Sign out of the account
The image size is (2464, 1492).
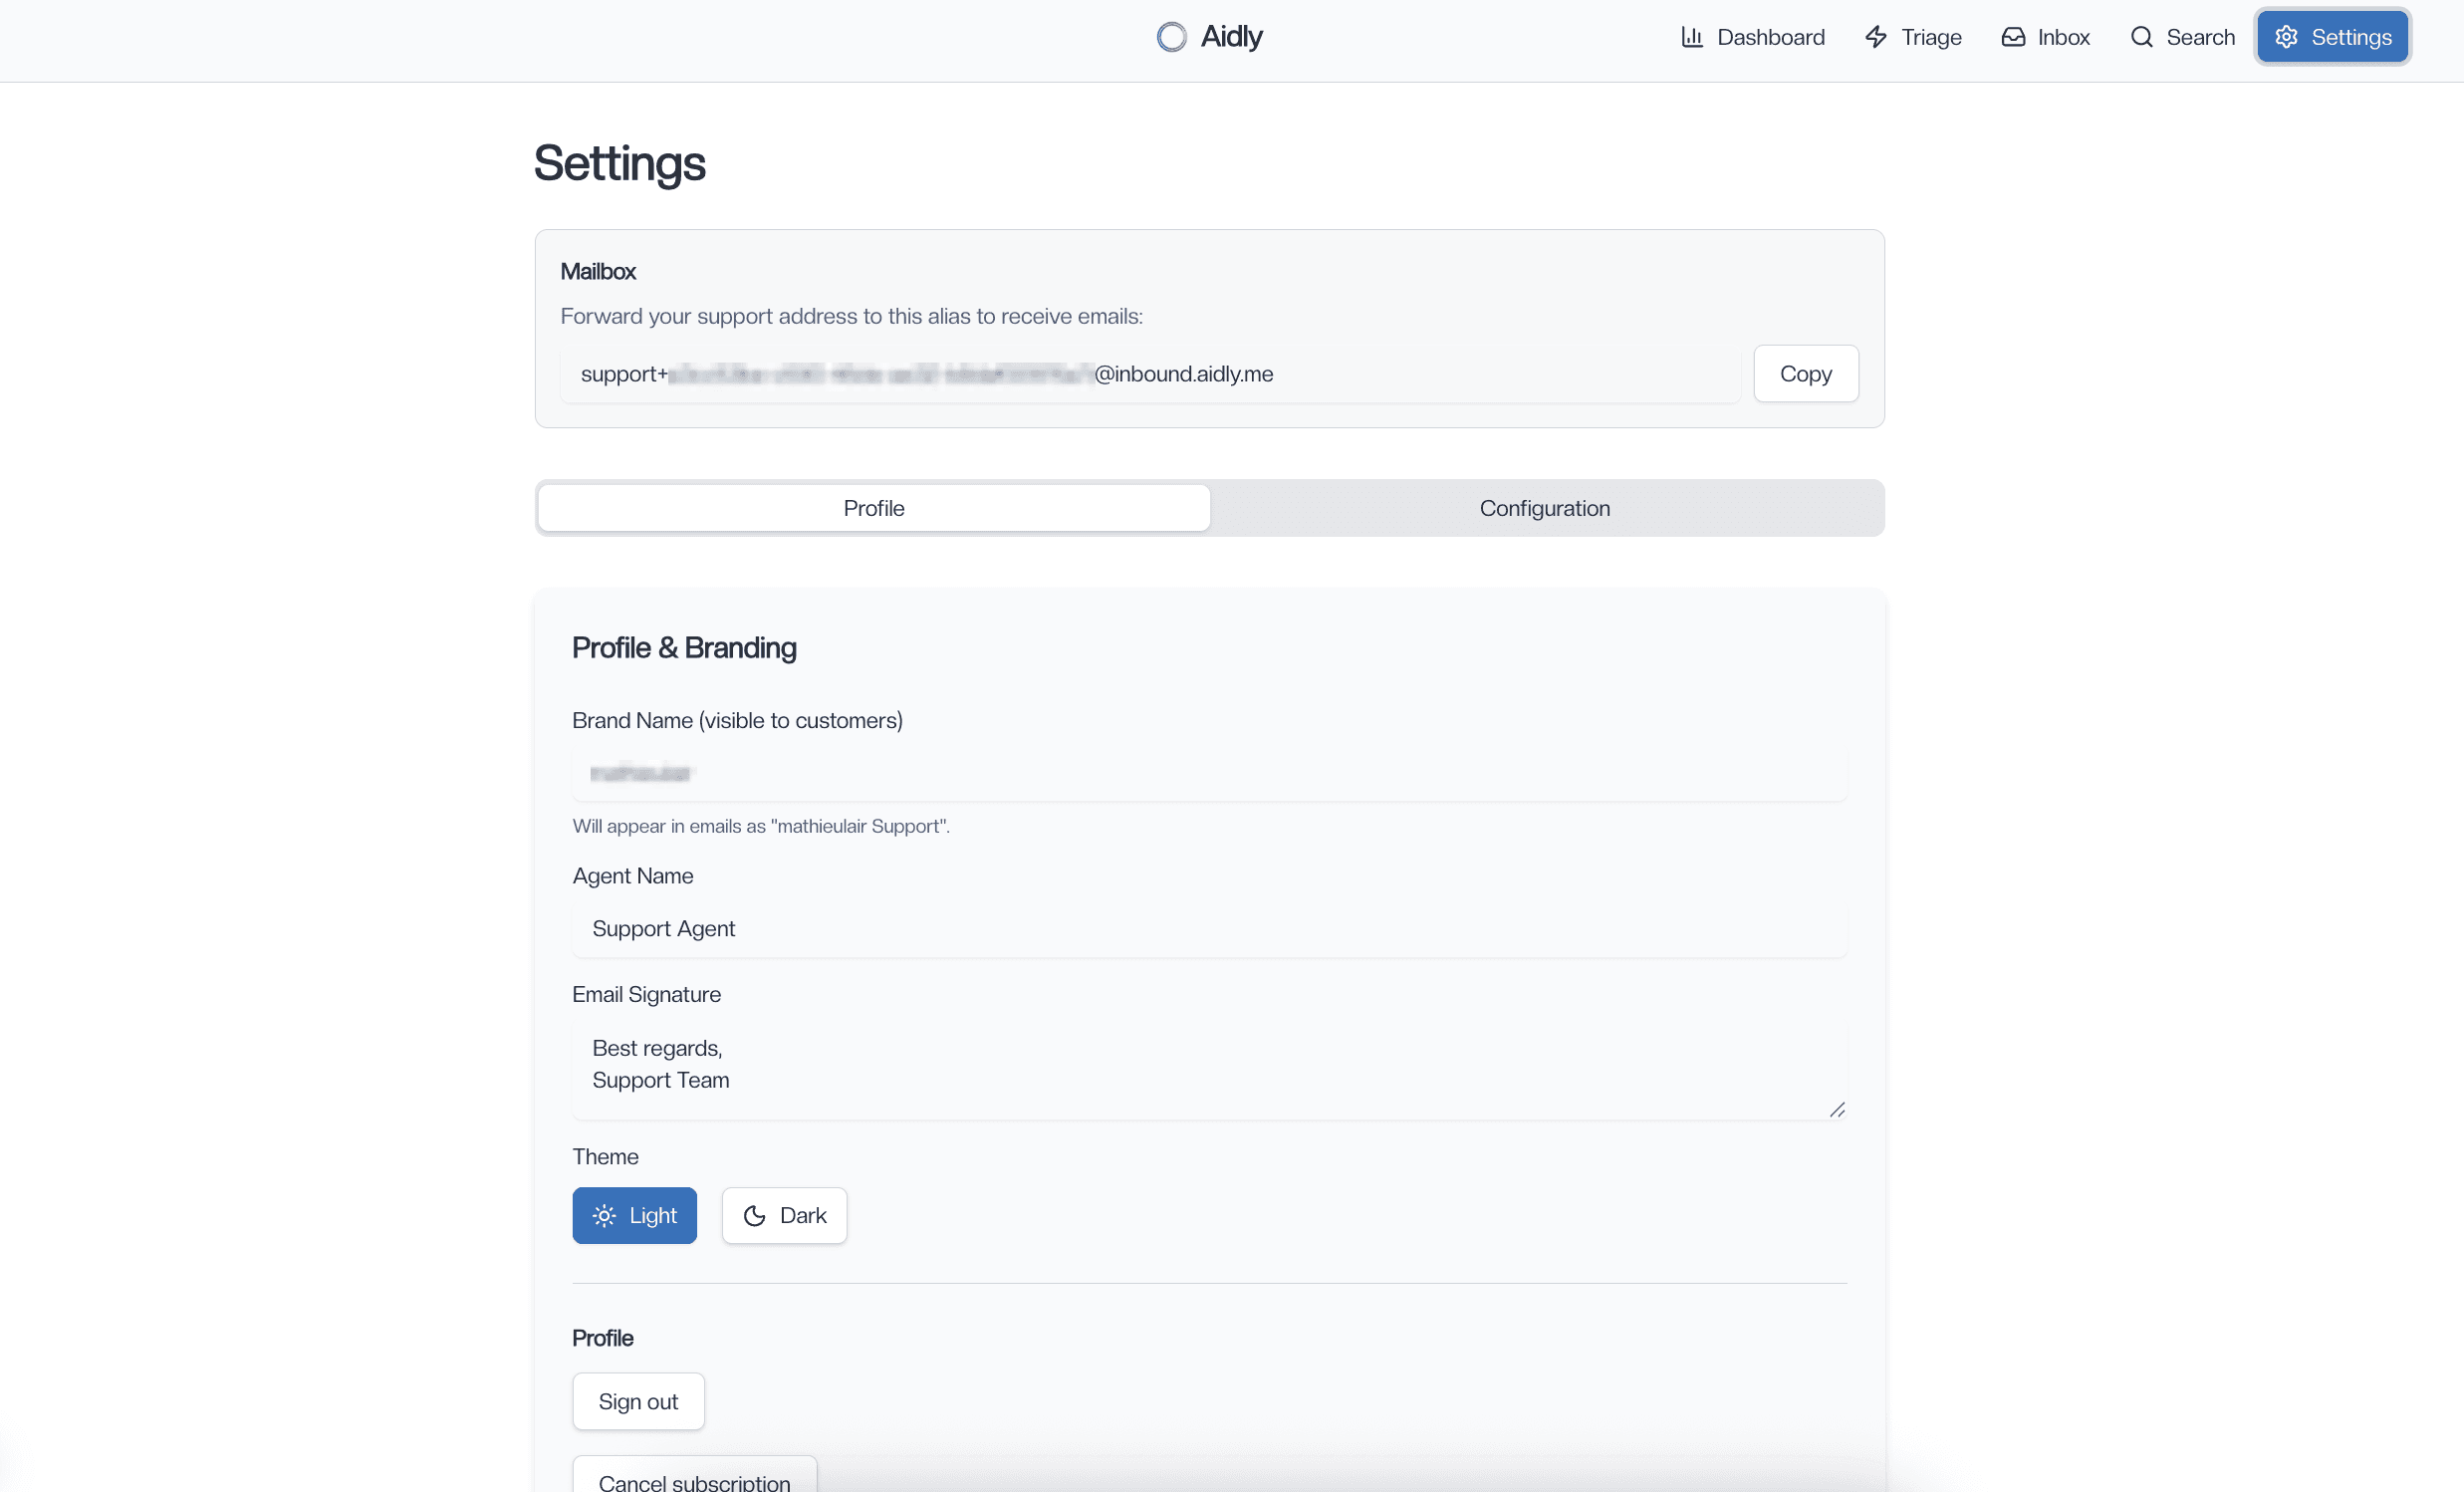coord(638,1401)
